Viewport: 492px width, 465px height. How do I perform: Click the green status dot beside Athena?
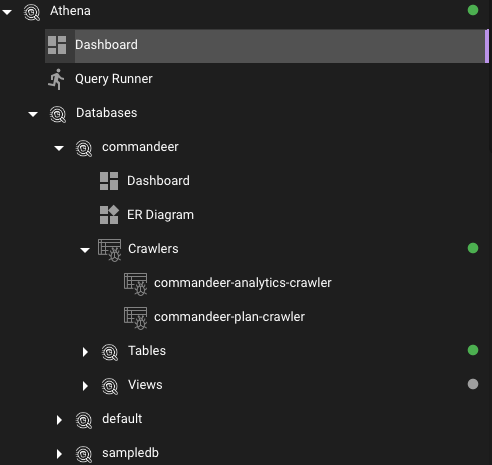tap(473, 10)
